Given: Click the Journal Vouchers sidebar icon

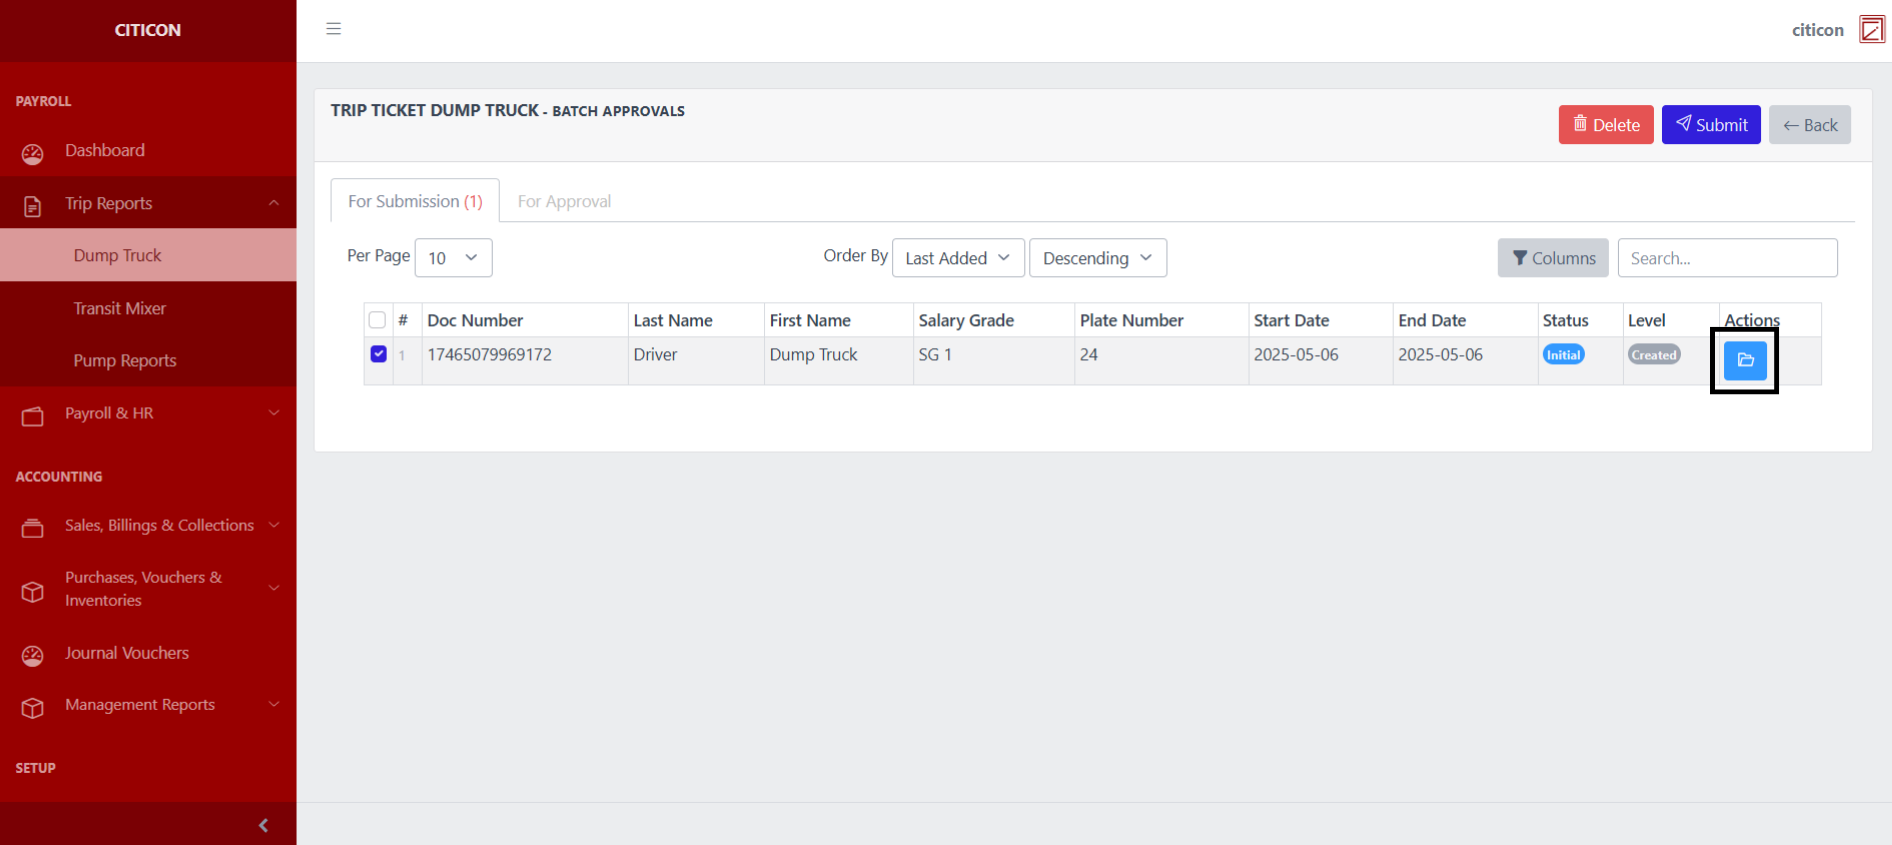Looking at the screenshot, I should [x=33, y=655].
